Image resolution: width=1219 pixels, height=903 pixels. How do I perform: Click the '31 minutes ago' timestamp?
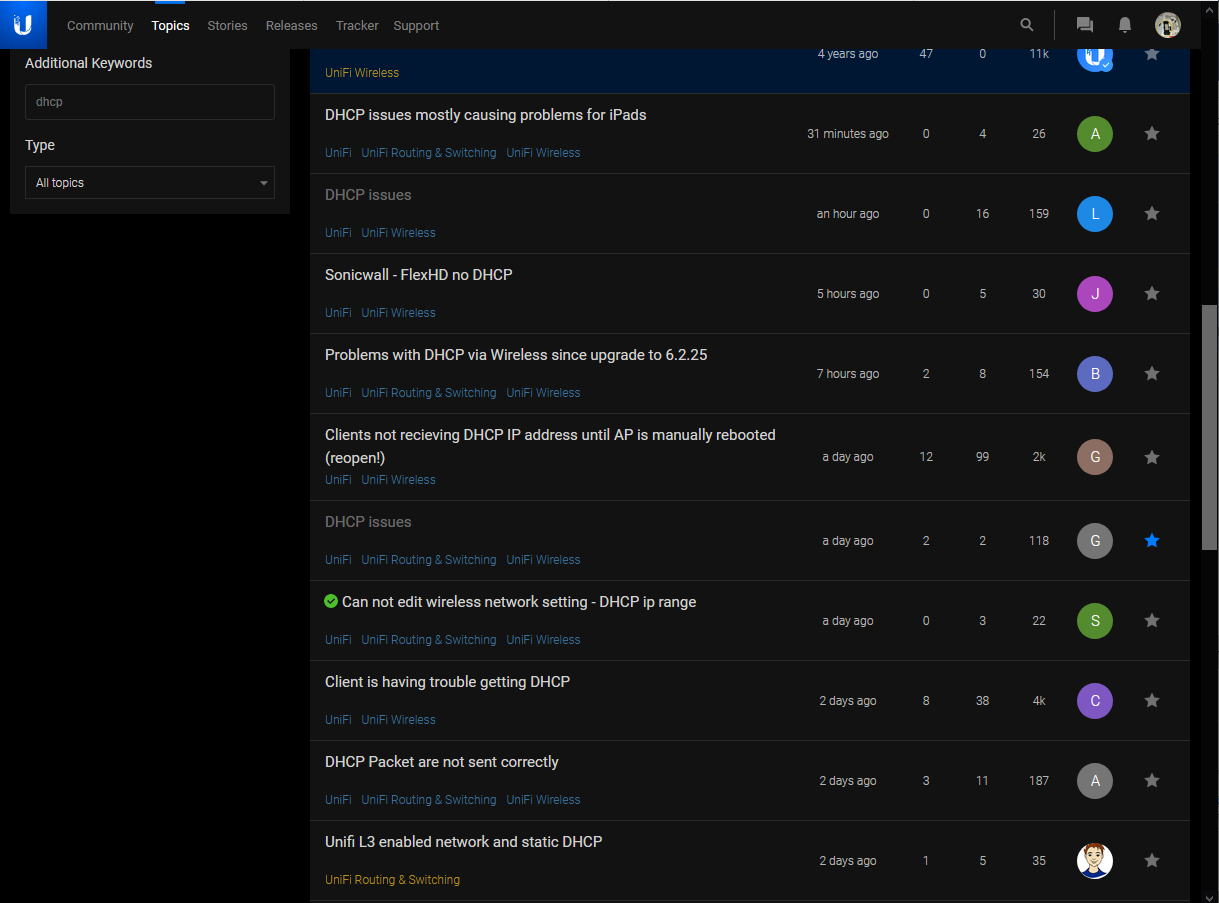[x=848, y=134]
